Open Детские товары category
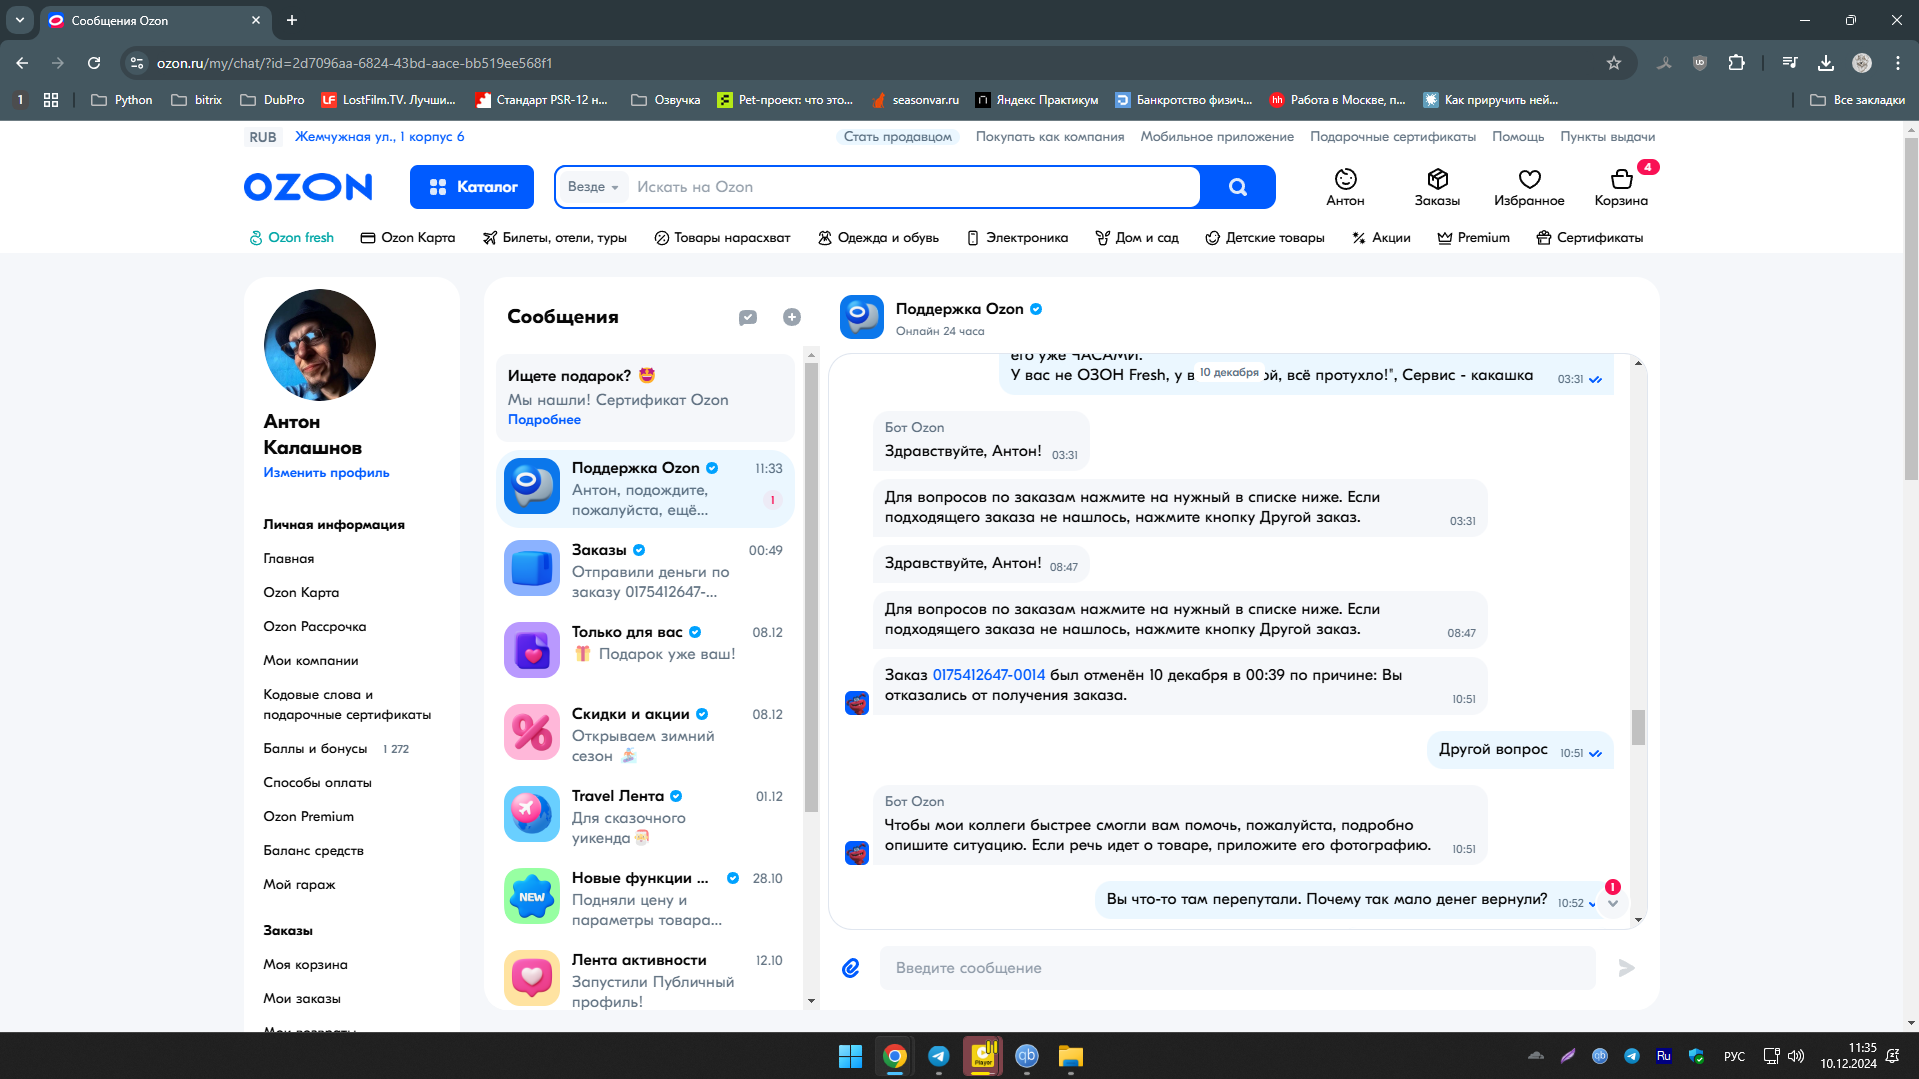Screen dimensions: 1919x1079 [x=1265, y=238]
